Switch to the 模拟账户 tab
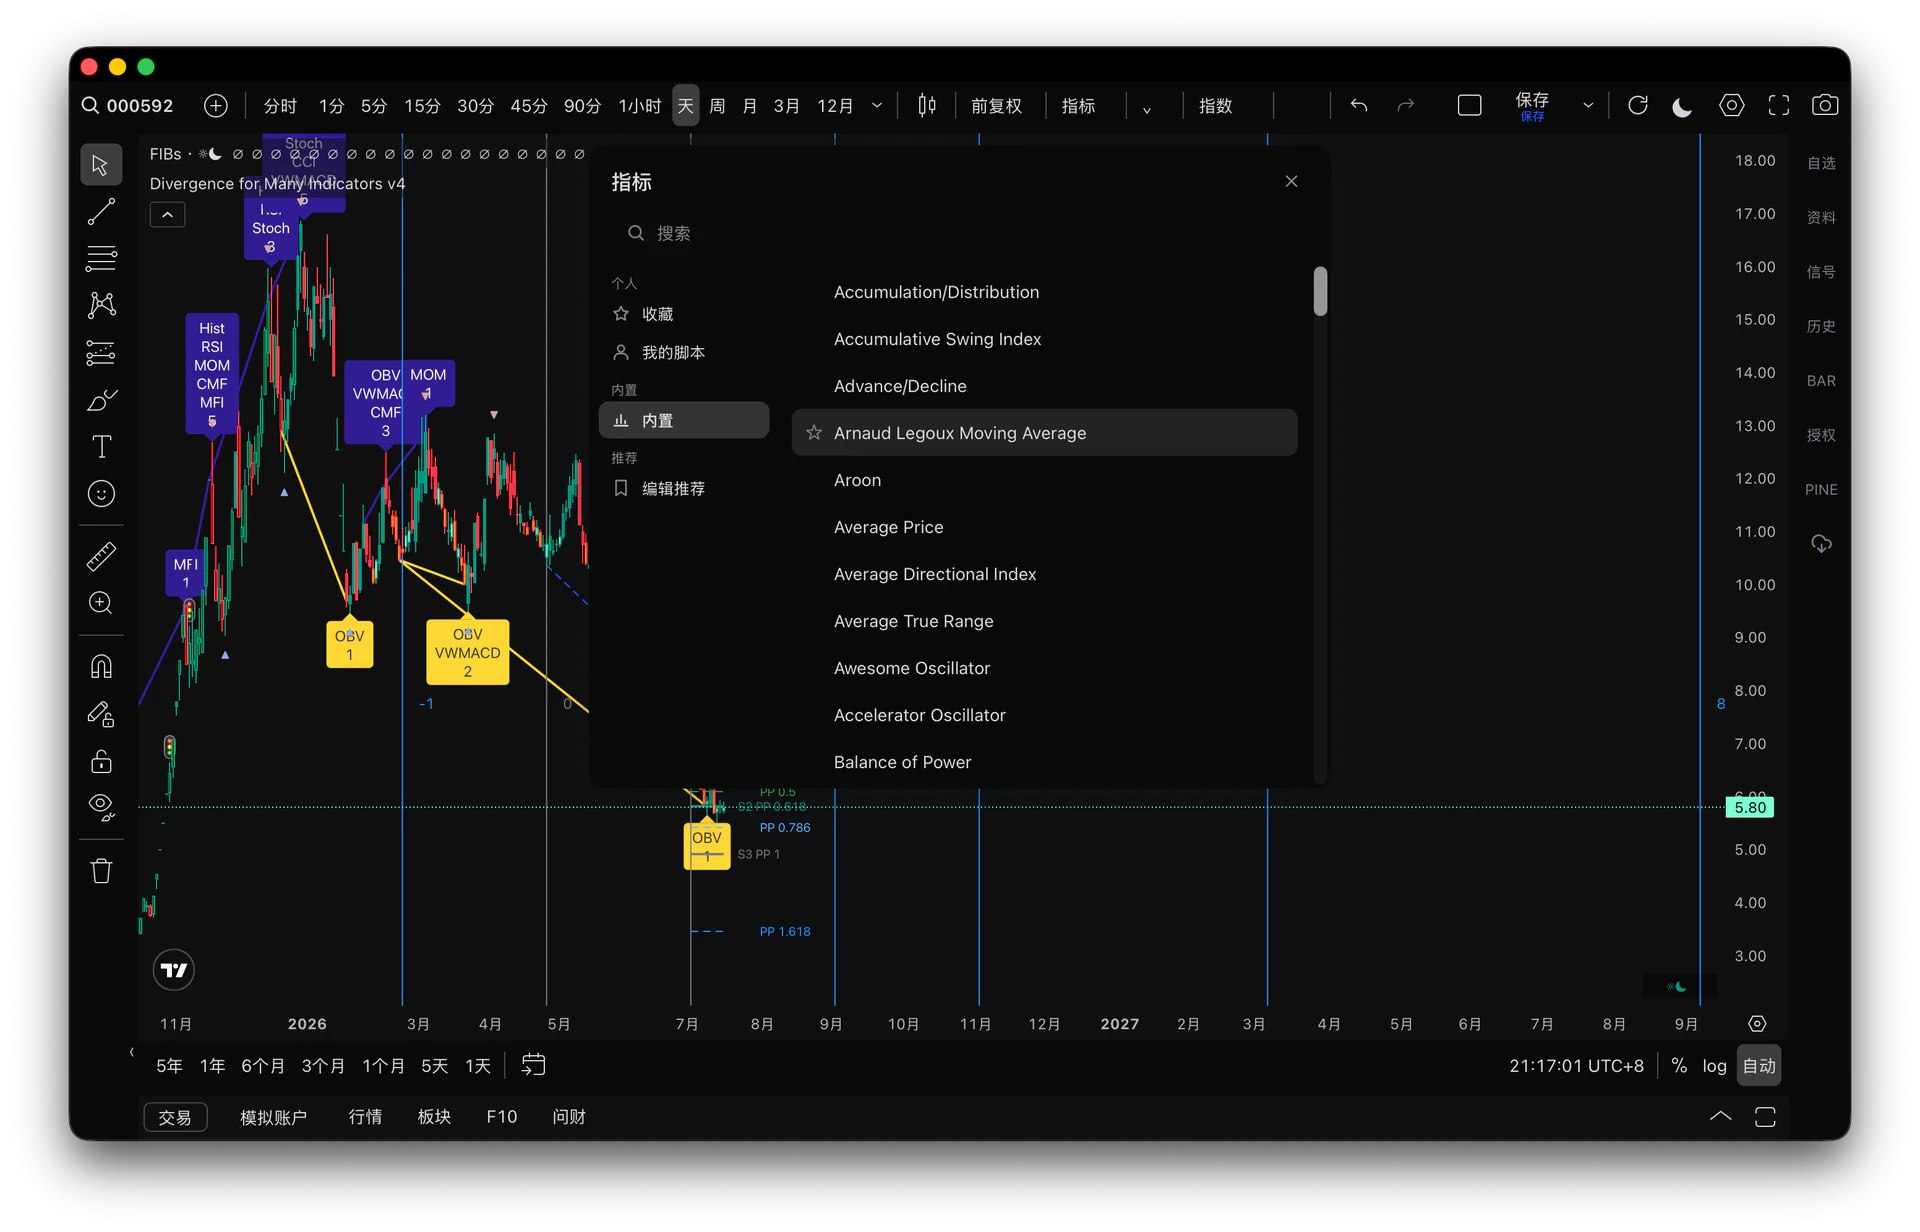Image resolution: width=1920 pixels, height=1232 pixels. 273,1117
